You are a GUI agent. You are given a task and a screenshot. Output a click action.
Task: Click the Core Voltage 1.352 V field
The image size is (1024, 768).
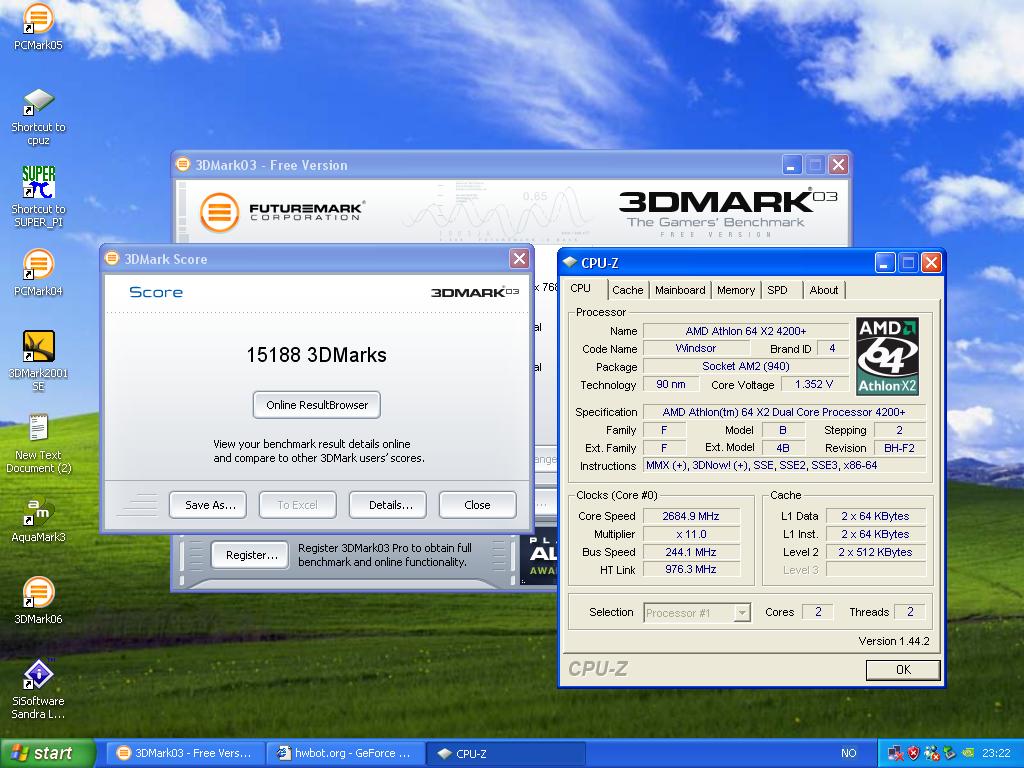(x=814, y=384)
